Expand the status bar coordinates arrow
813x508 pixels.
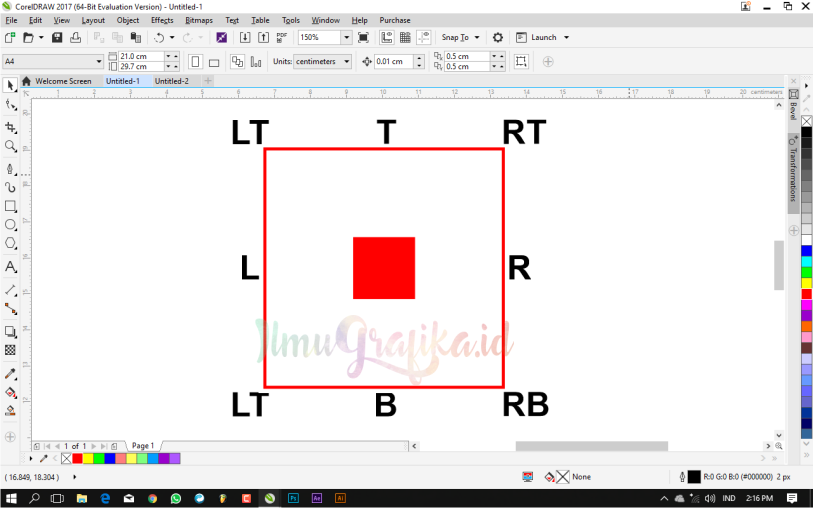[75, 477]
